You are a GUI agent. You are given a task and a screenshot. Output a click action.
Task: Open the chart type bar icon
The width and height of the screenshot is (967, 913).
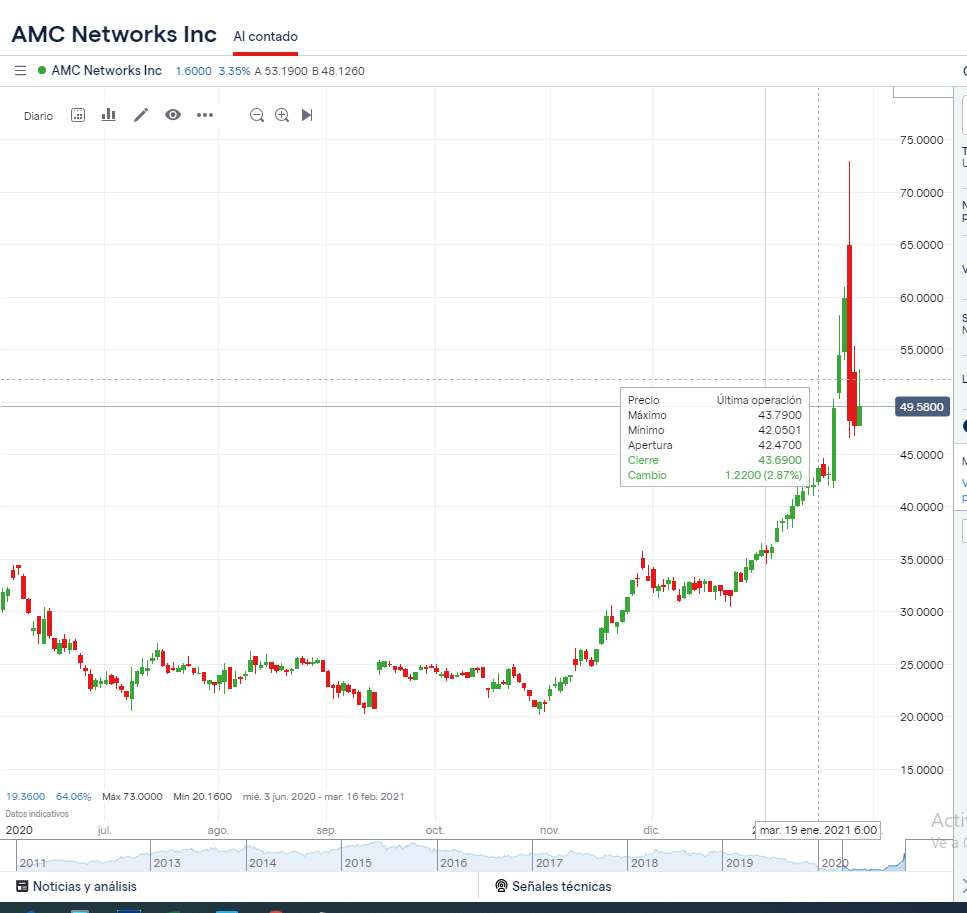pyautogui.click(x=109, y=115)
